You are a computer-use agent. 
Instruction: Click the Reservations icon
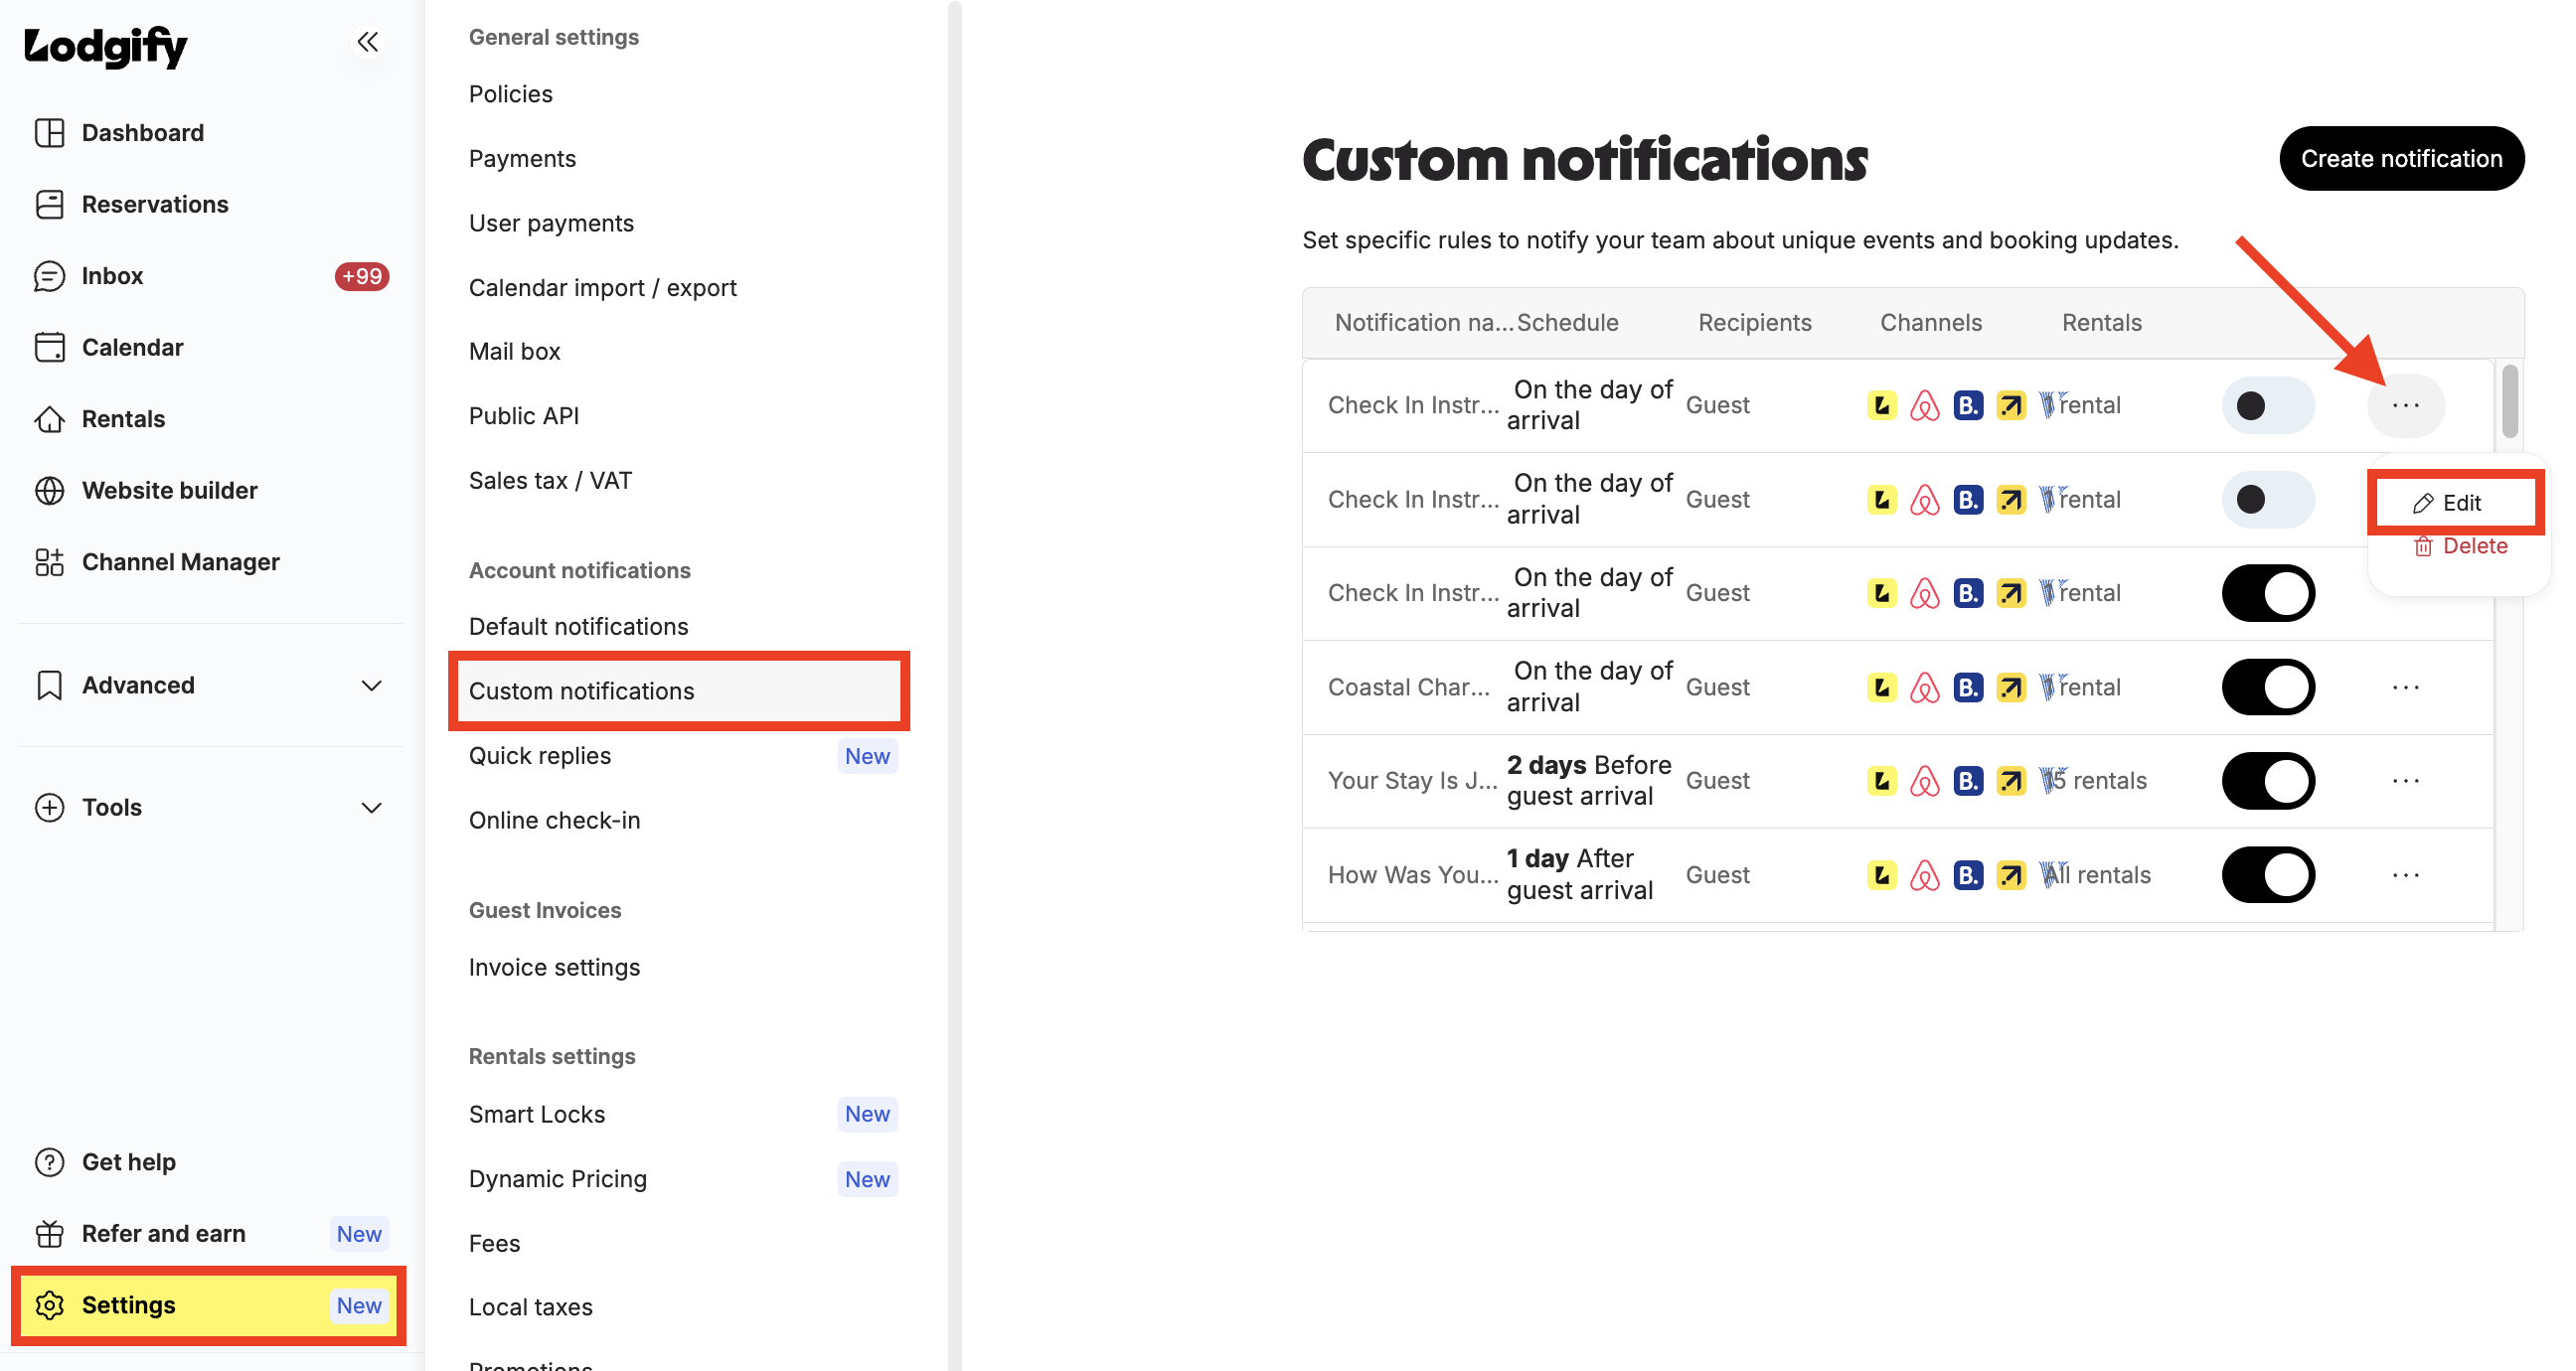[49, 204]
